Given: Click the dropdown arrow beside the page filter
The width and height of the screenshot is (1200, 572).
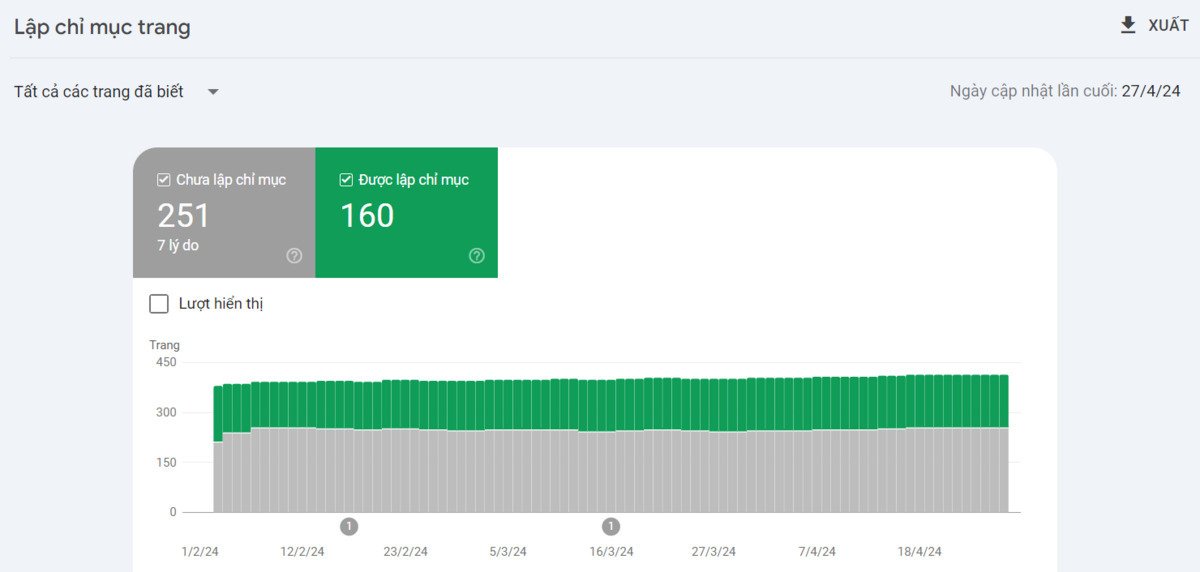Looking at the screenshot, I should click(213, 92).
